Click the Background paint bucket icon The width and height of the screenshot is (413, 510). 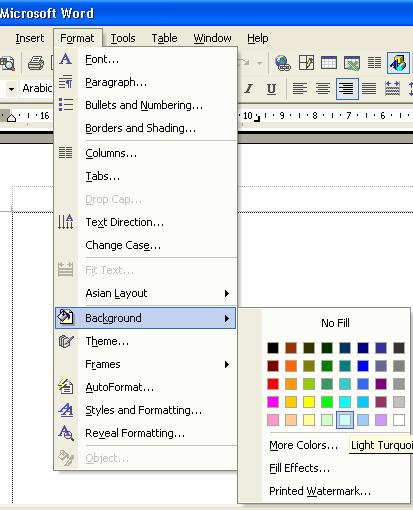66,317
